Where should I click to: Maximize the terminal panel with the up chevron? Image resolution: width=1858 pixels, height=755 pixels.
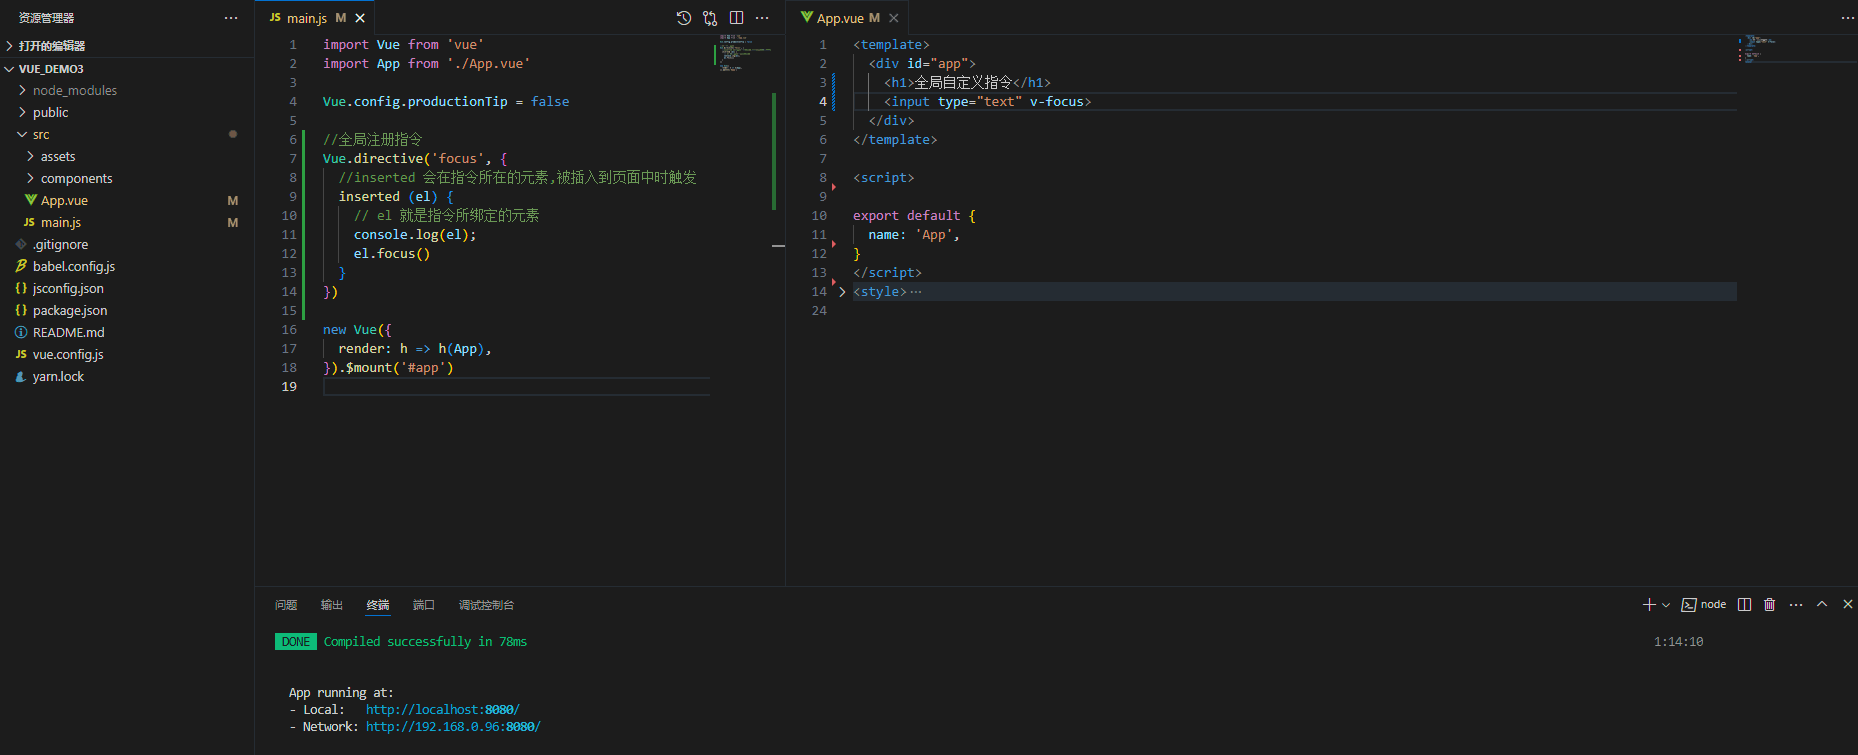click(x=1822, y=604)
